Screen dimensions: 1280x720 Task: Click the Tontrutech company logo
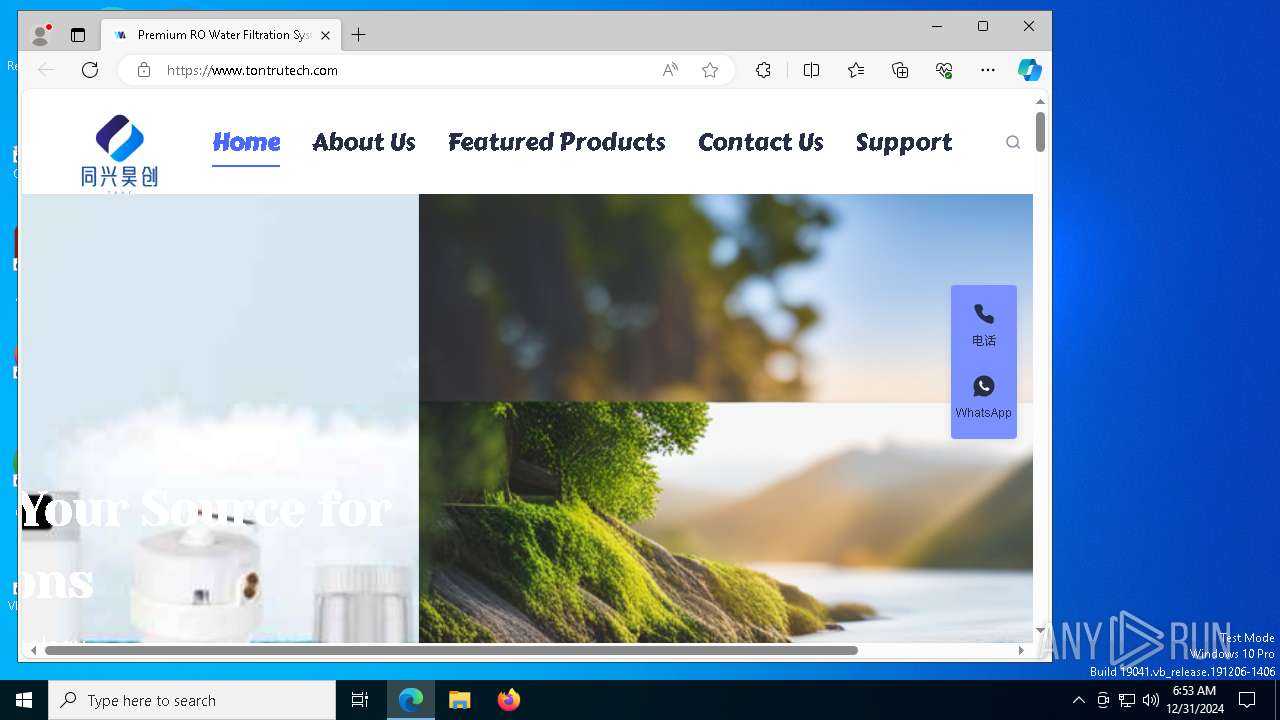120,152
